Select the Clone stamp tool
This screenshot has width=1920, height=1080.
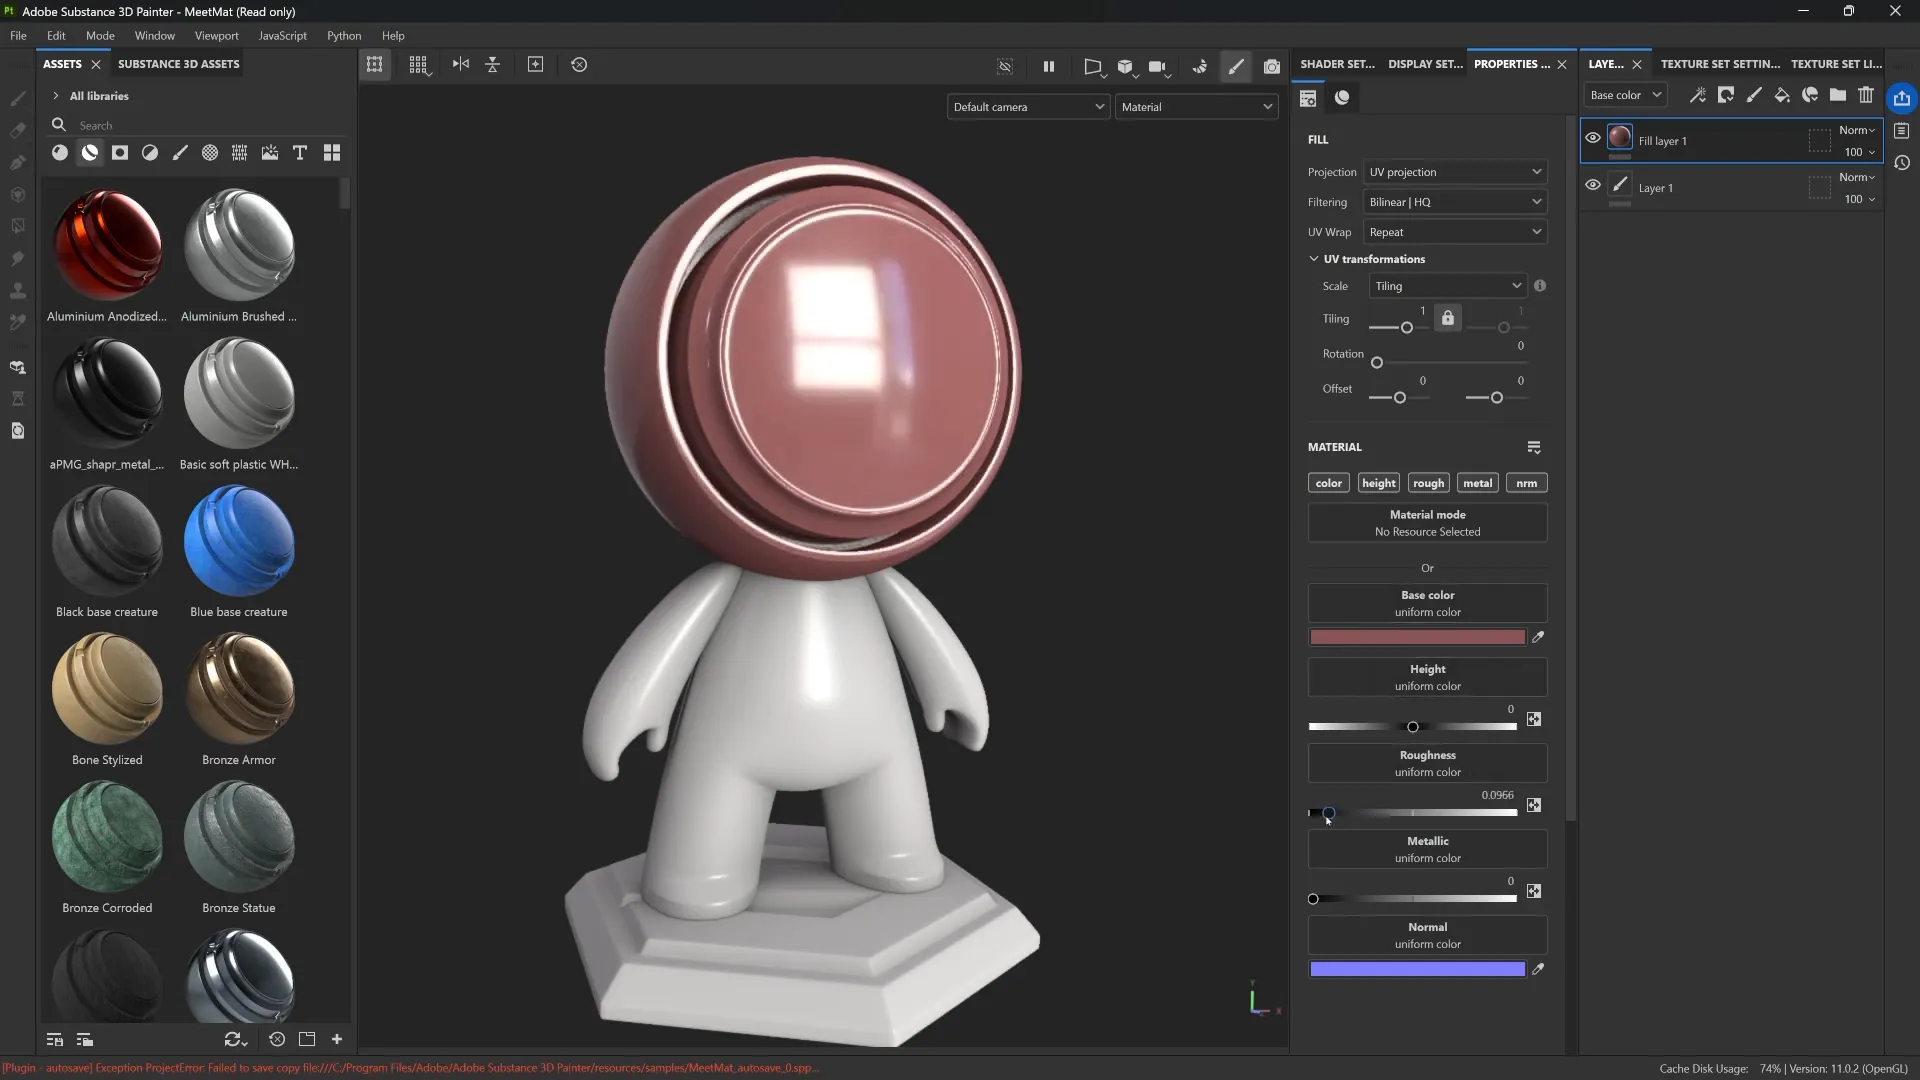coord(18,291)
